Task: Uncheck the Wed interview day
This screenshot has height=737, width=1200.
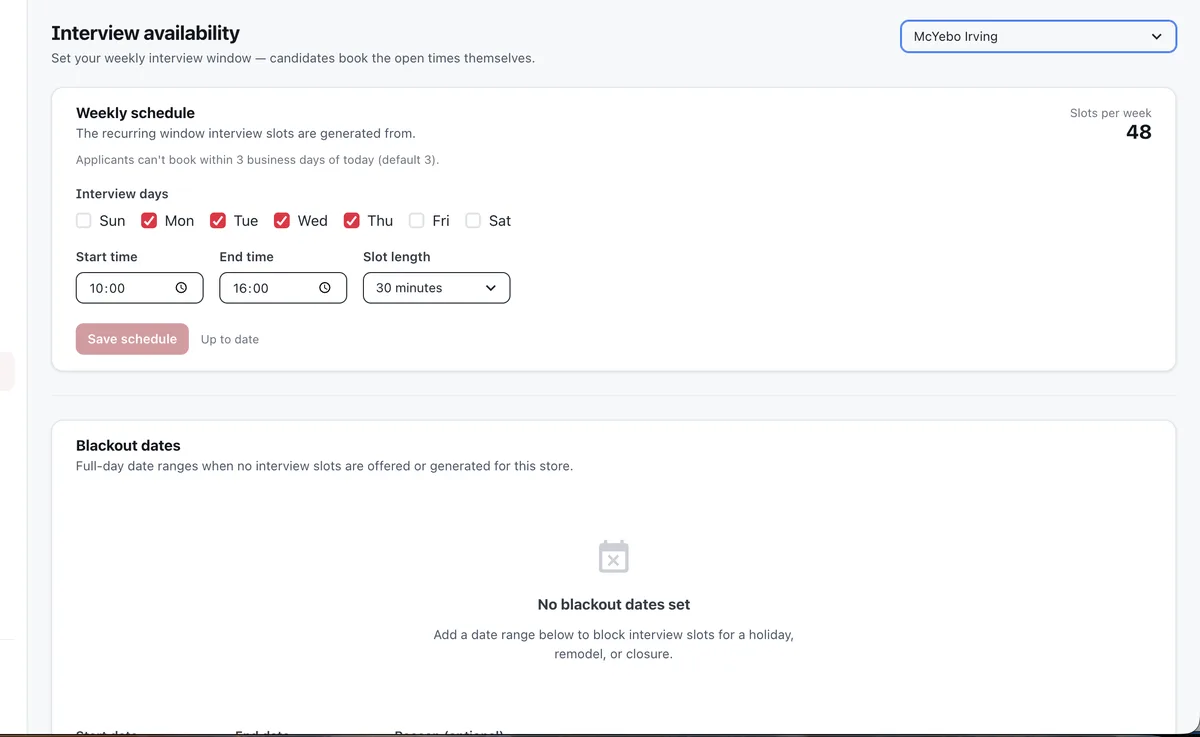Action: (x=282, y=221)
